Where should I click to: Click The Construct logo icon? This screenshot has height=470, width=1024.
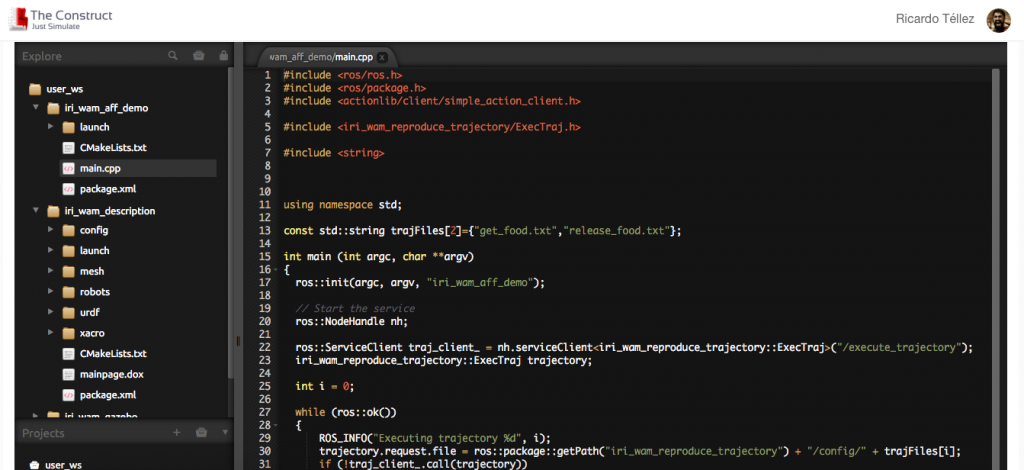click(x=16, y=20)
